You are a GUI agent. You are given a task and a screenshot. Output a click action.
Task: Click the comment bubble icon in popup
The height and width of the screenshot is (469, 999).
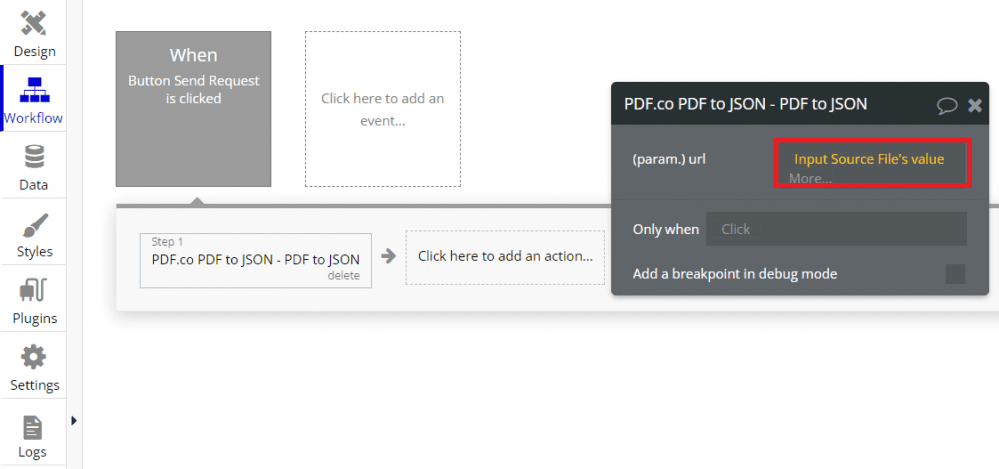point(946,105)
